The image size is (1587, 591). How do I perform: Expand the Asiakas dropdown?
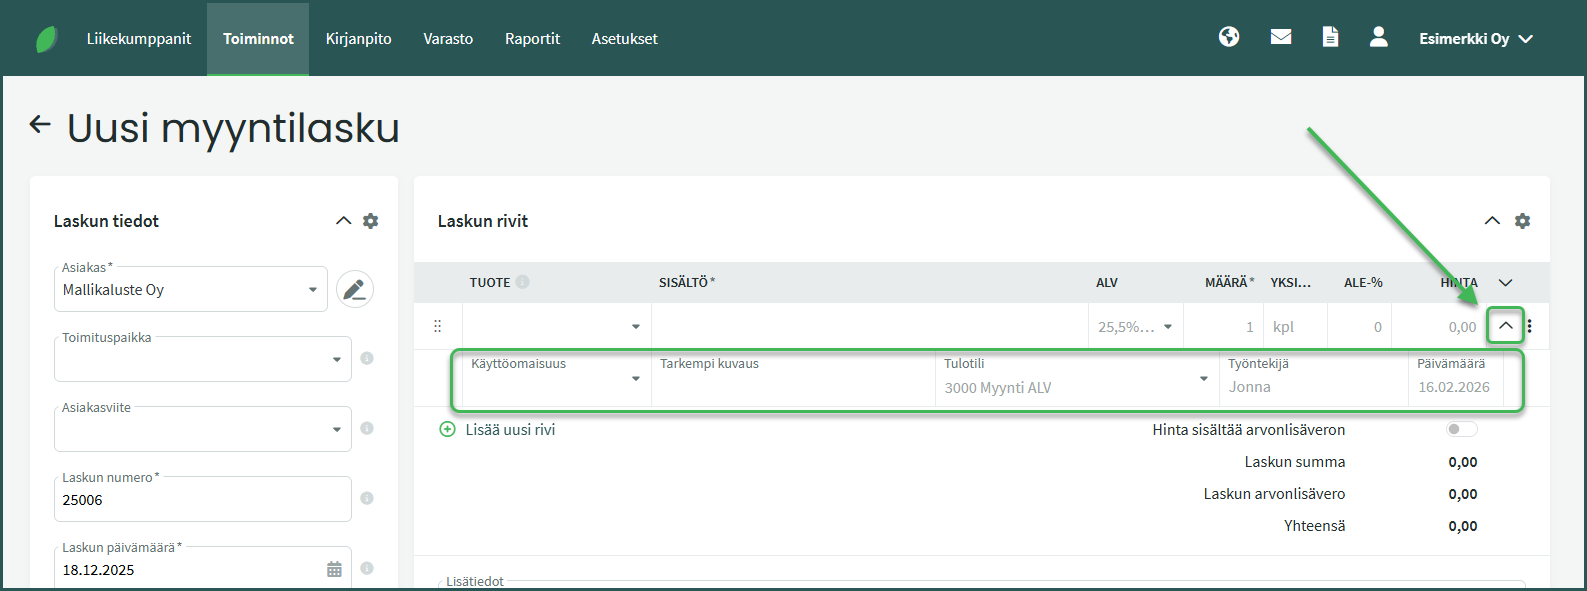(312, 290)
